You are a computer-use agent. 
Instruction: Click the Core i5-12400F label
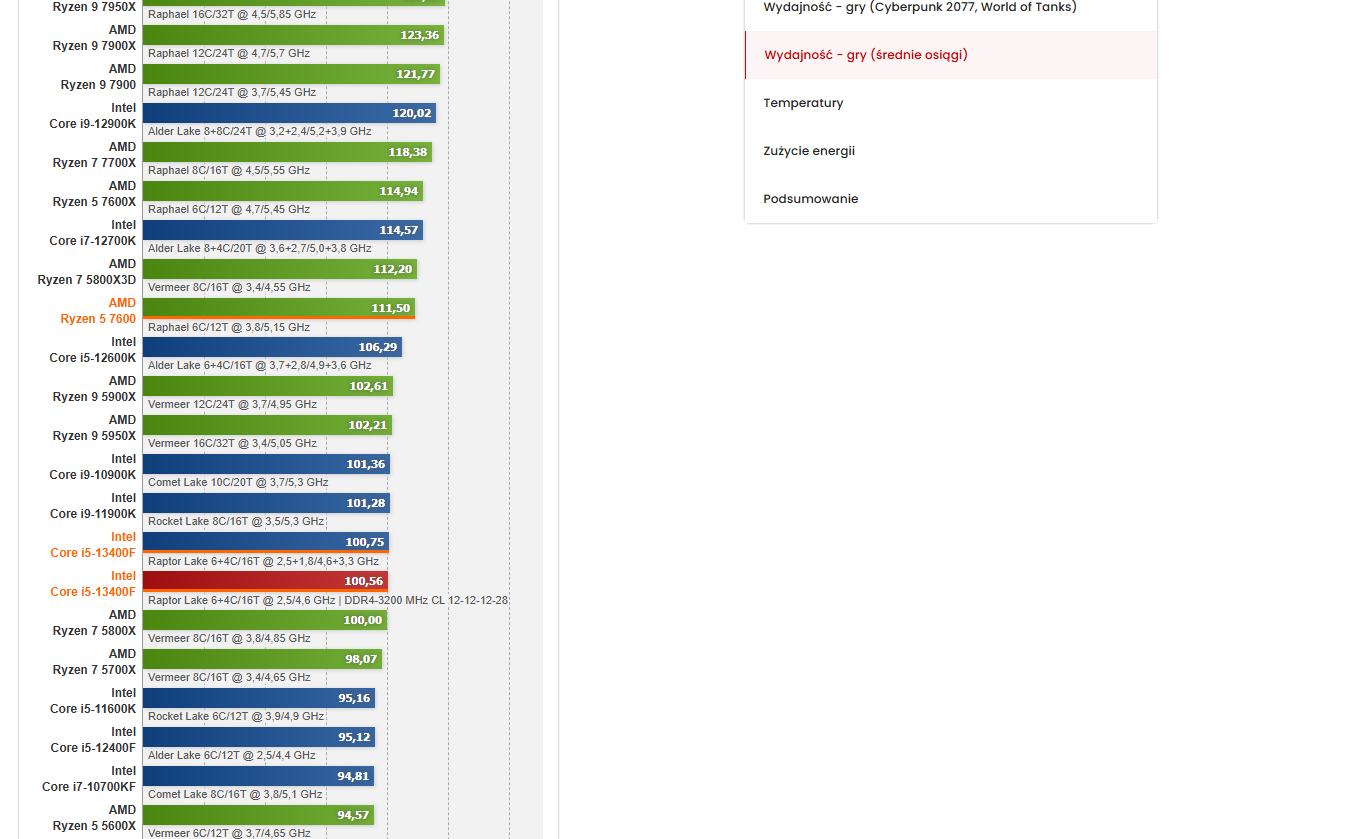click(93, 740)
